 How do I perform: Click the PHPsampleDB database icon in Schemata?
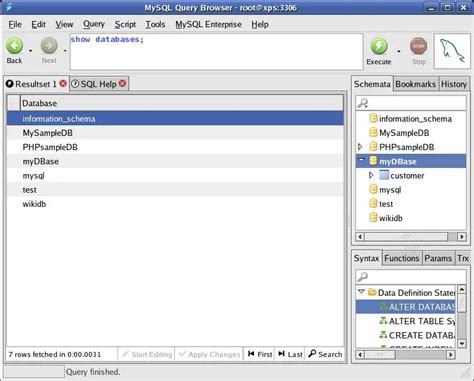pos(373,147)
